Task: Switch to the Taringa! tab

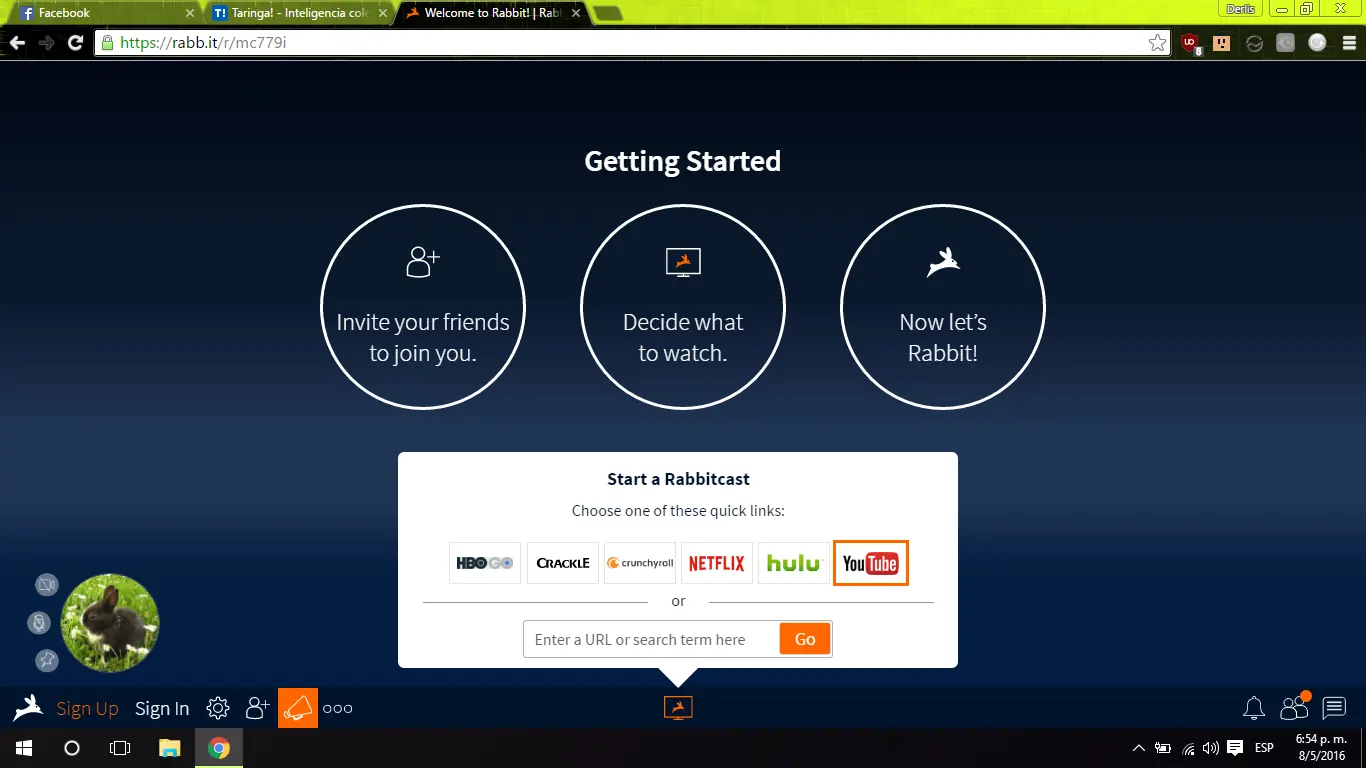Action: [297, 13]
